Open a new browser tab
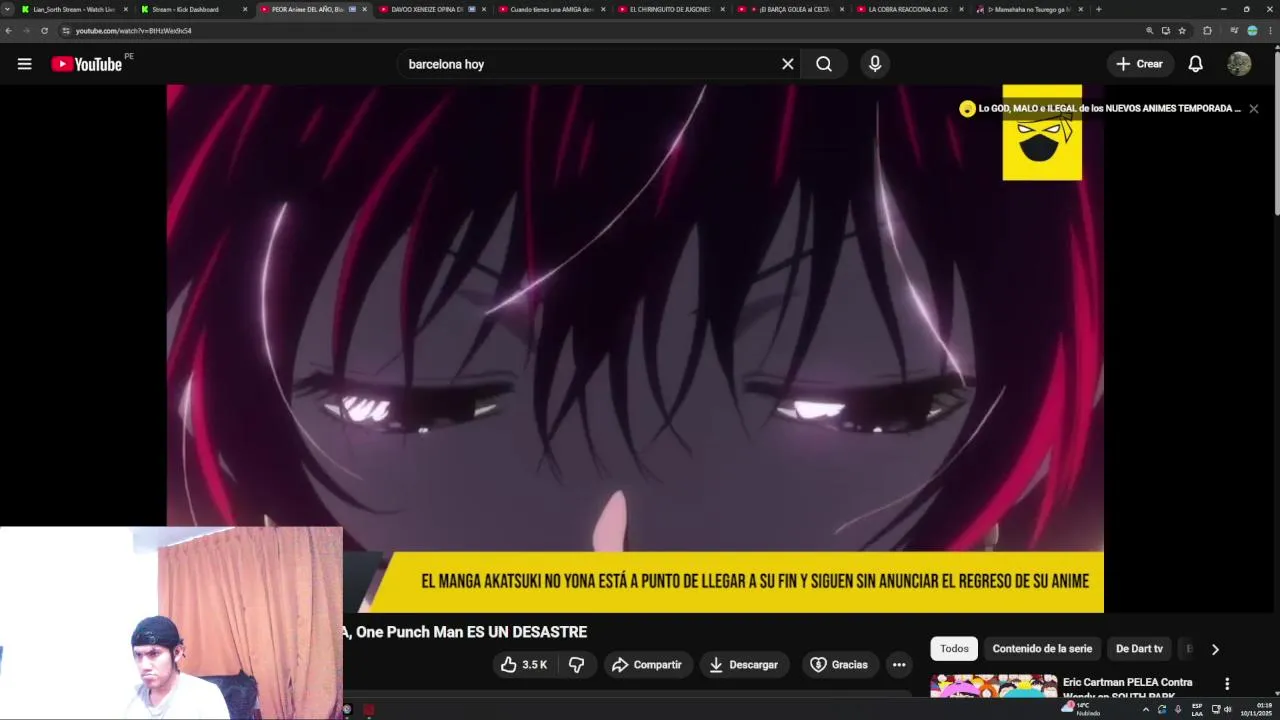 pyautogui.click(x=1098, y=9)
